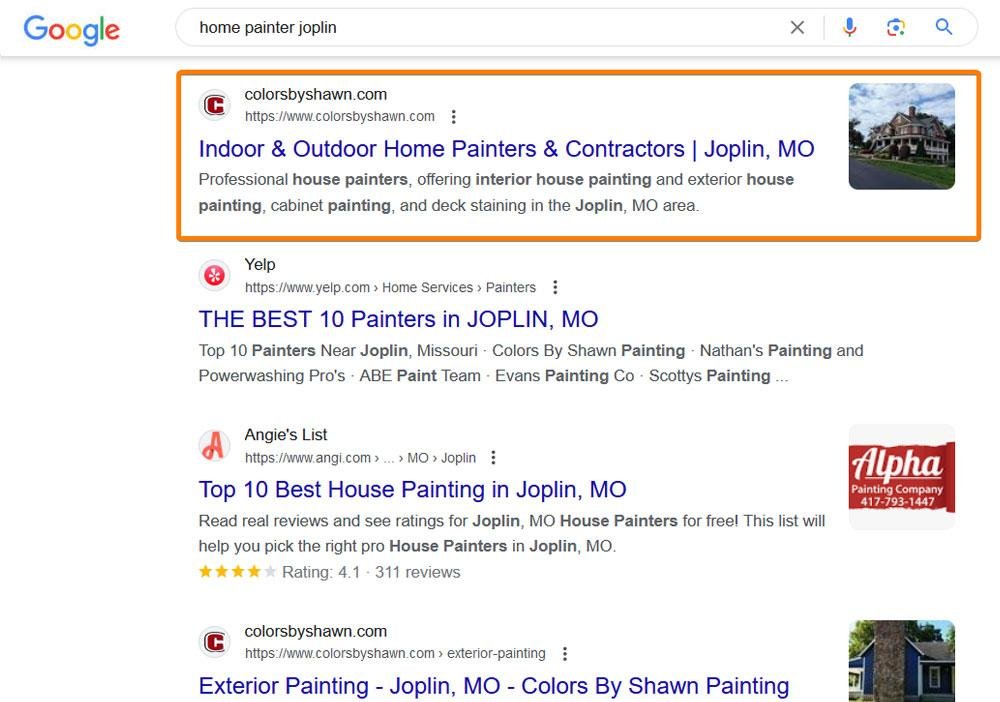Clear the search query with X
Screen dimensions: 1000x702
pyautogui.click(x=797, y=27)
